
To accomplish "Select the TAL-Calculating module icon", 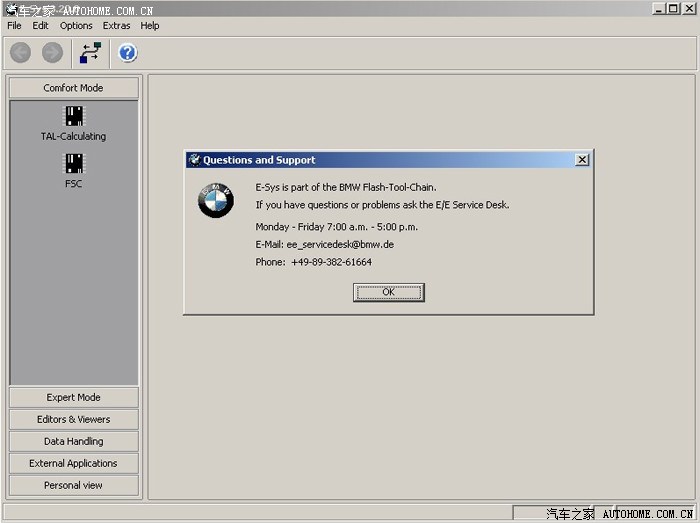I will tap(73, 117).
